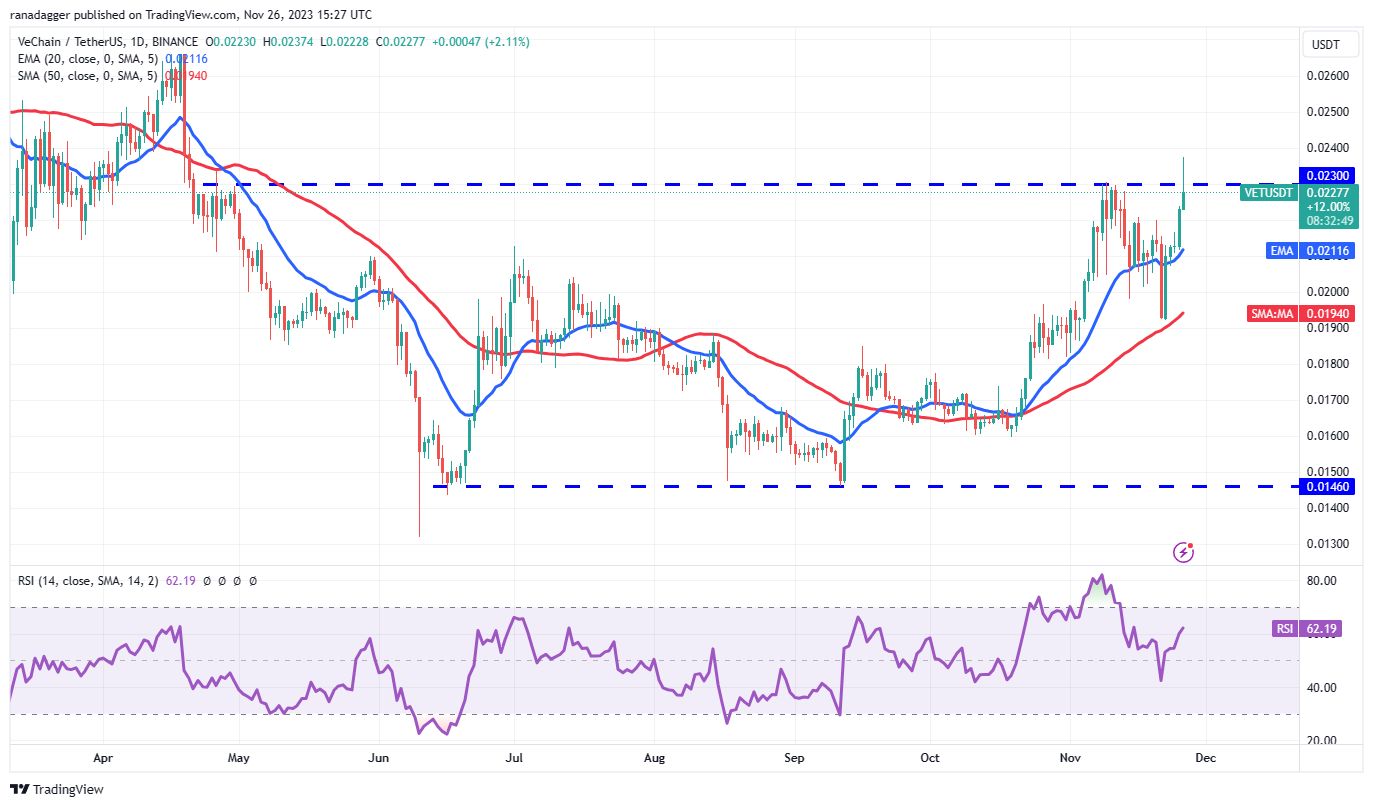Click the purple RSI value label
Viewport: 1373px width, 807px height.
1284,629
